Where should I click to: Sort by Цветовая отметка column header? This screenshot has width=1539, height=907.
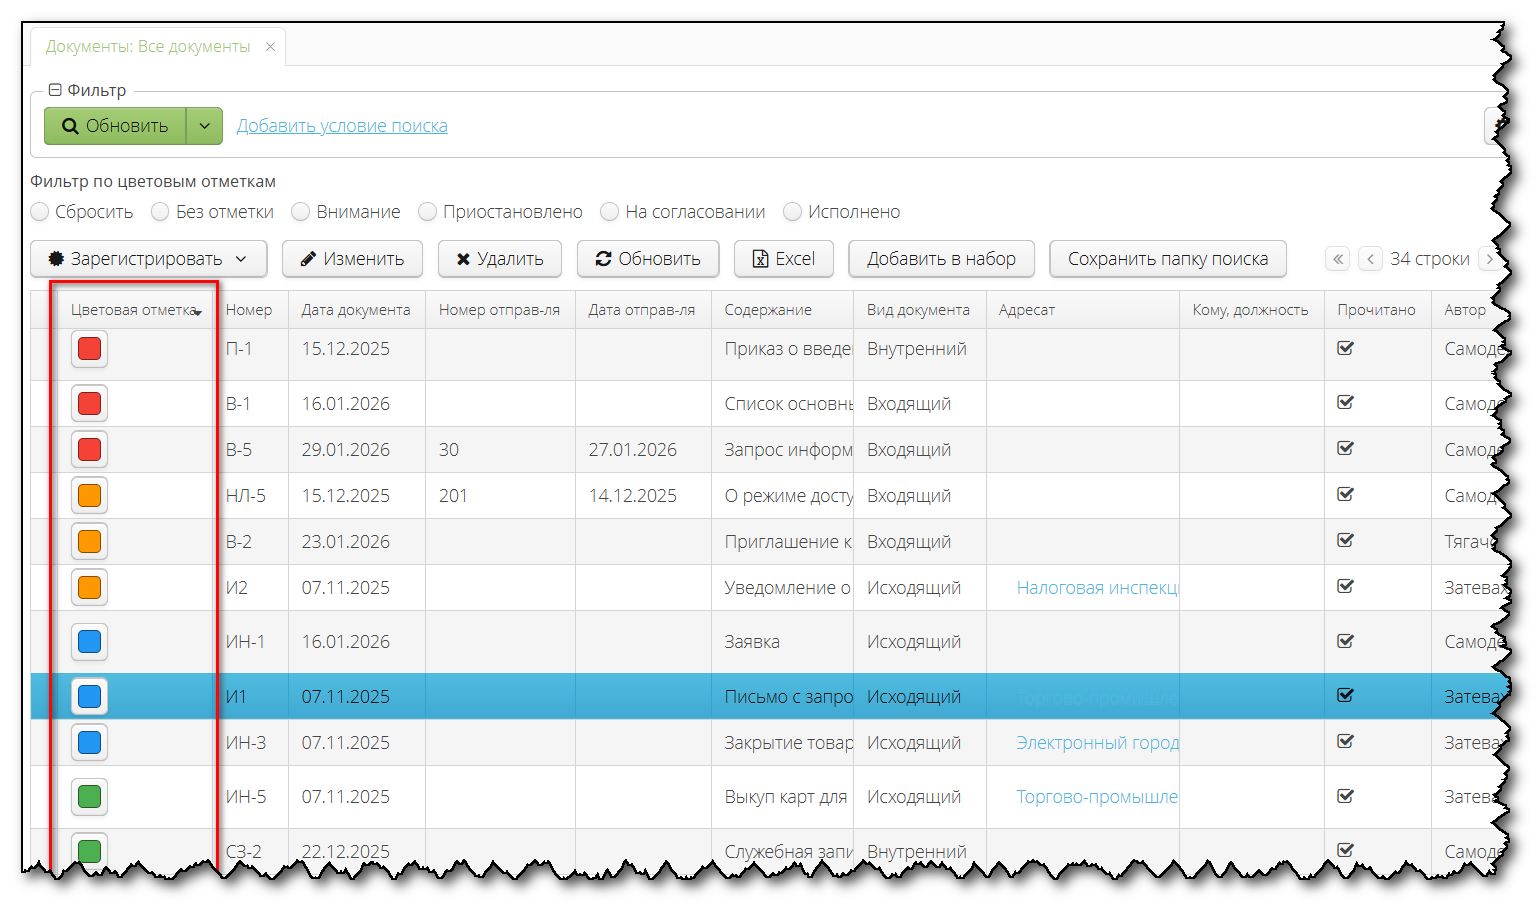tap(134, 310)
